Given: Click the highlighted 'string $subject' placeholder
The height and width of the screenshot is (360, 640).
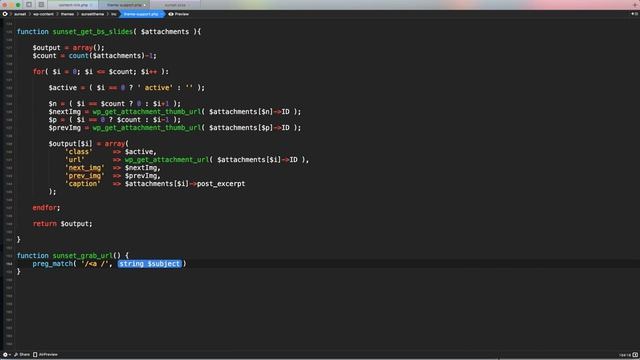Looking at the screenshot, I should 150,264.
